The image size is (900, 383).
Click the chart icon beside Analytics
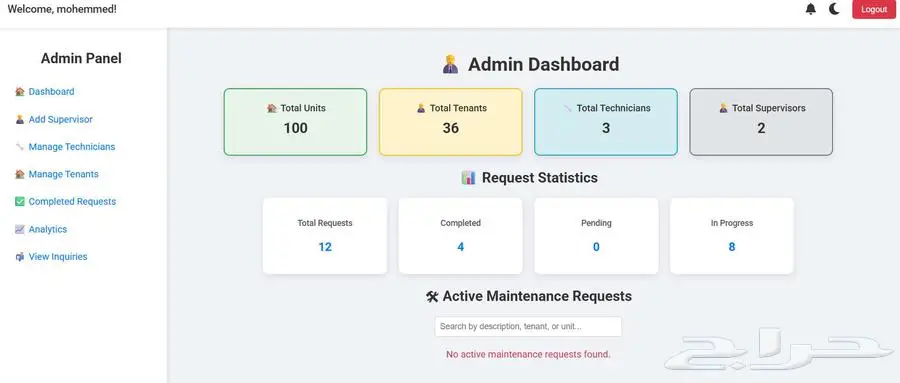(20, 229)
